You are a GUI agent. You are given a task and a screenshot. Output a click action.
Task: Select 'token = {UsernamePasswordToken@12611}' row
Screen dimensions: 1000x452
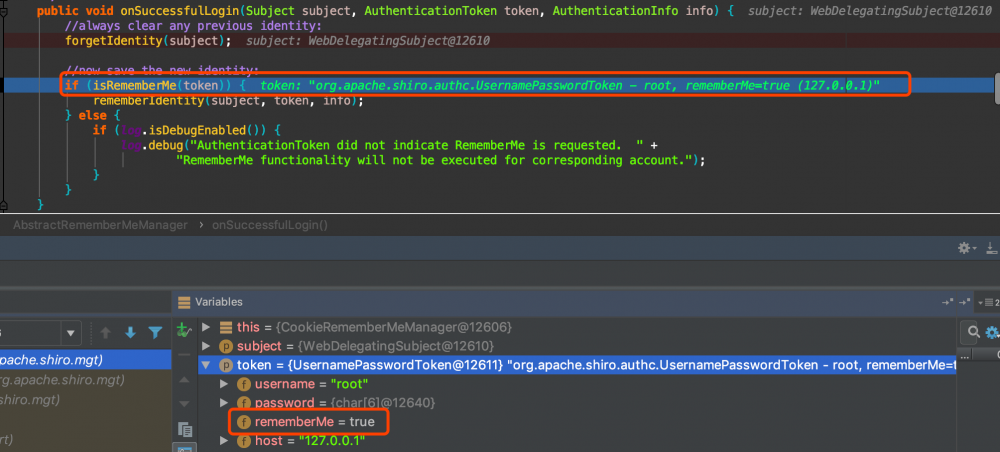(577, 365)
